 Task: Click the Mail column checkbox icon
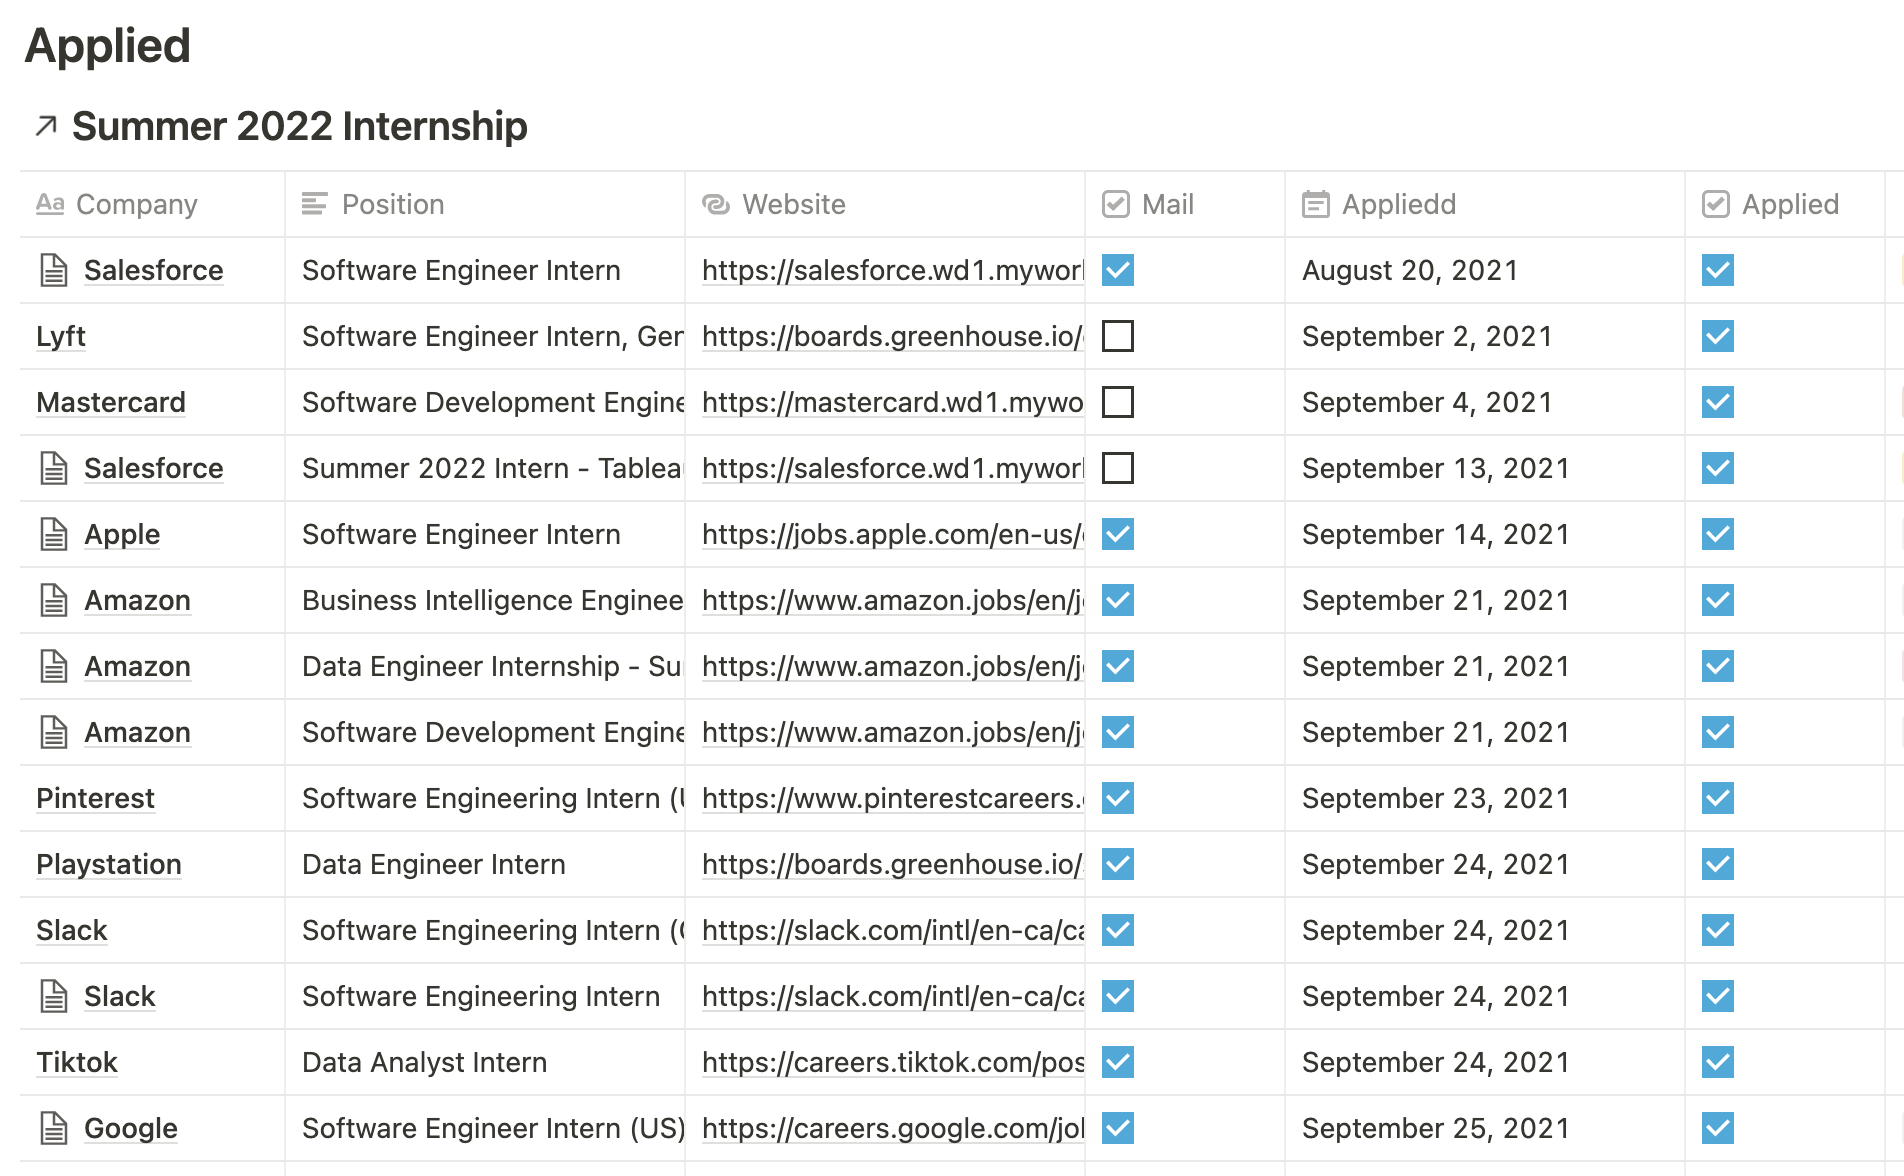click(x=1116, y=204)
